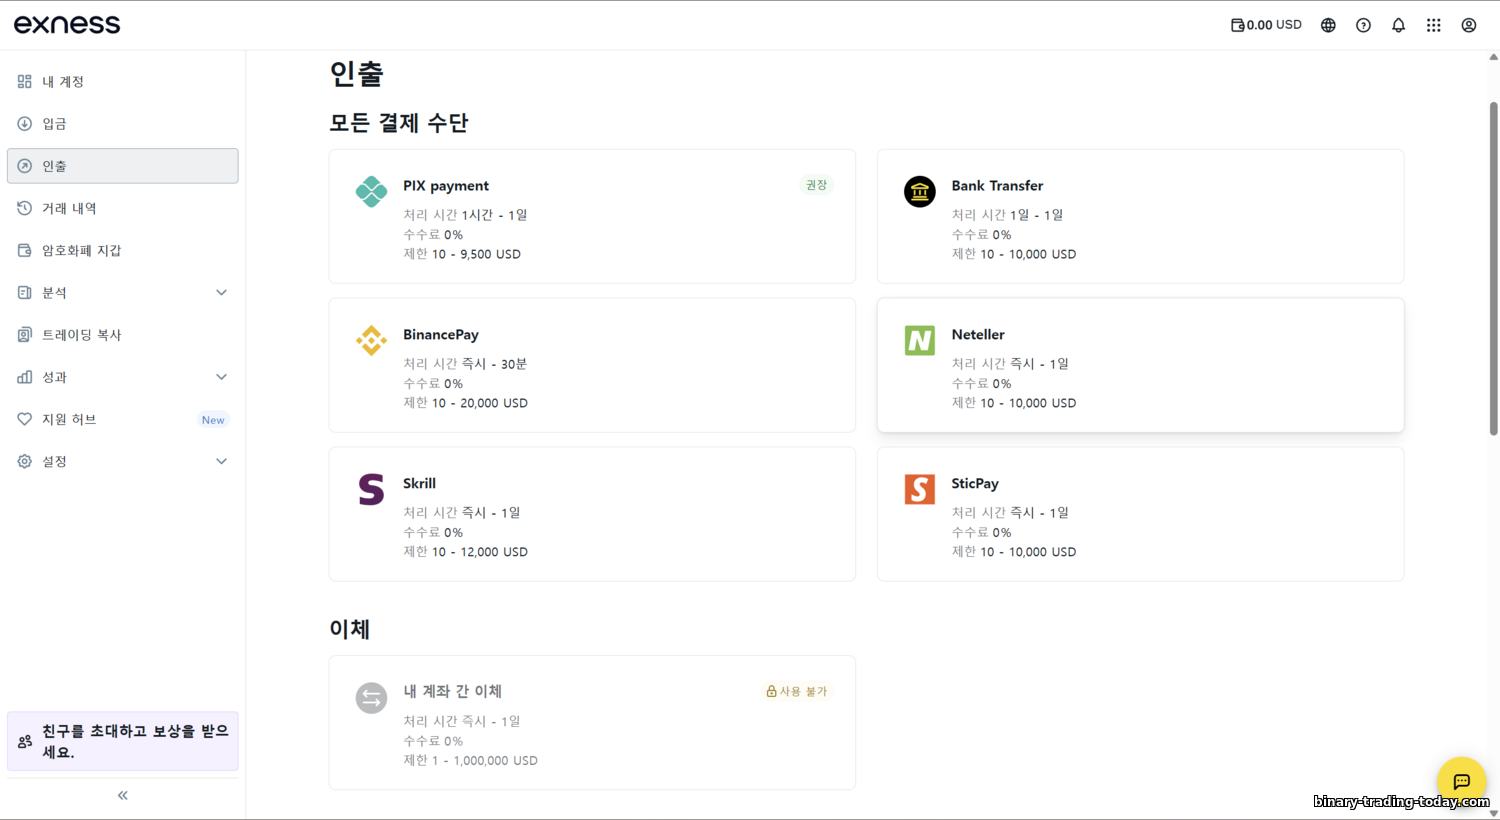Select the PIX payment withdrawal method

[592, 216]
